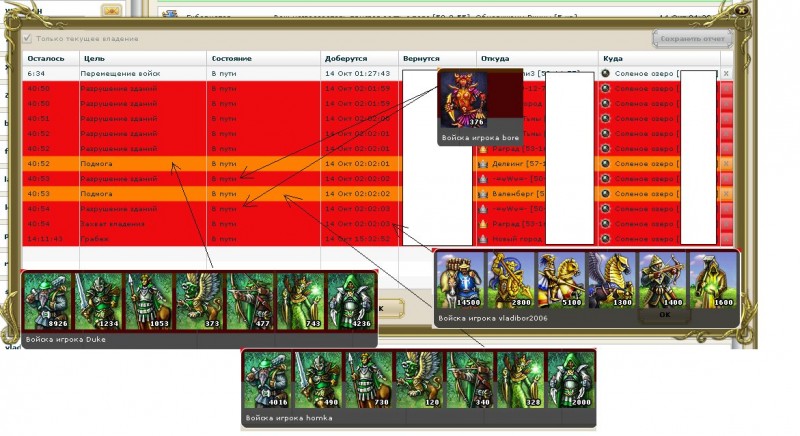800x436 pixels.
Task: Click the OK button below vladibor2006 troops
Action: tap(664, 315)
